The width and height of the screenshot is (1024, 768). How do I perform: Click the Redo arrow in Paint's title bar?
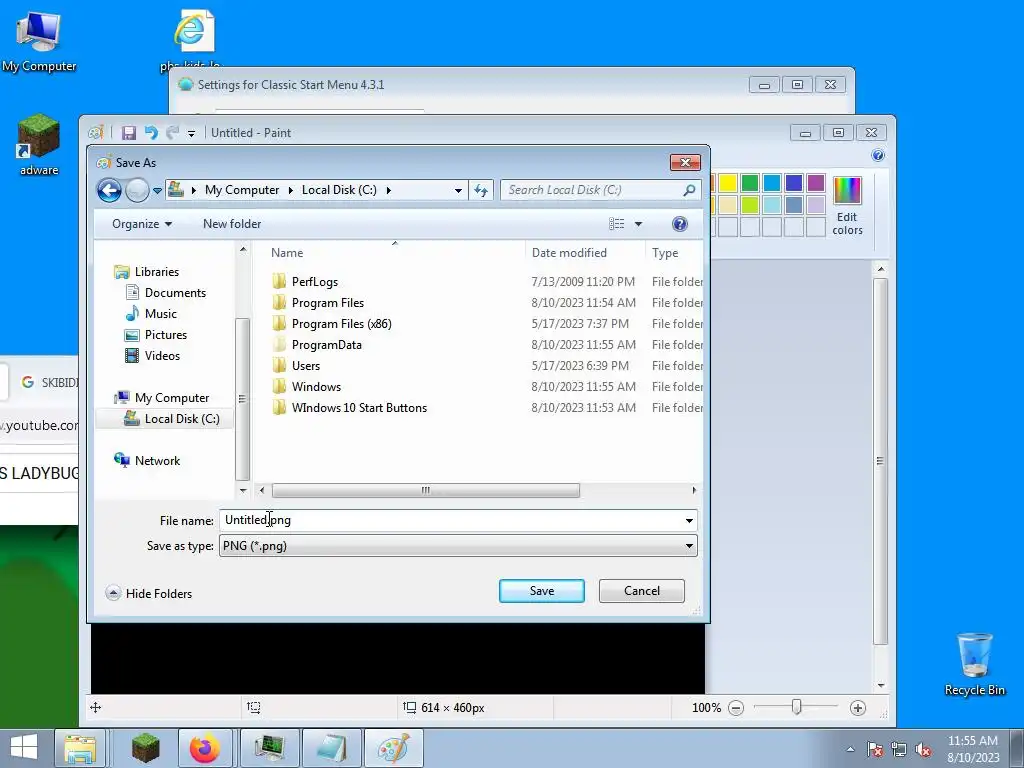pos(172,133)
